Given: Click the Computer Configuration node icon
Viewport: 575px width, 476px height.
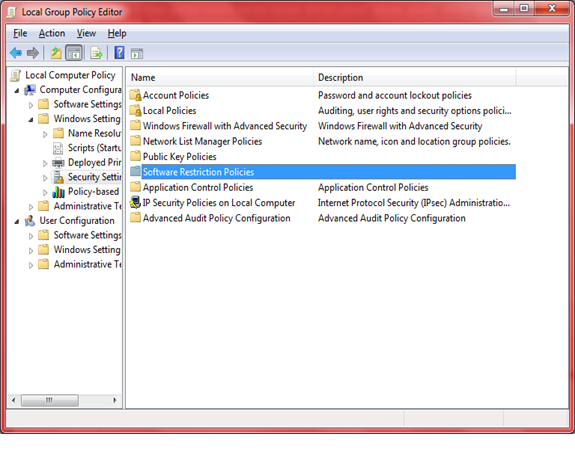Looking at the screenshot, I should [x=30, y=90].
